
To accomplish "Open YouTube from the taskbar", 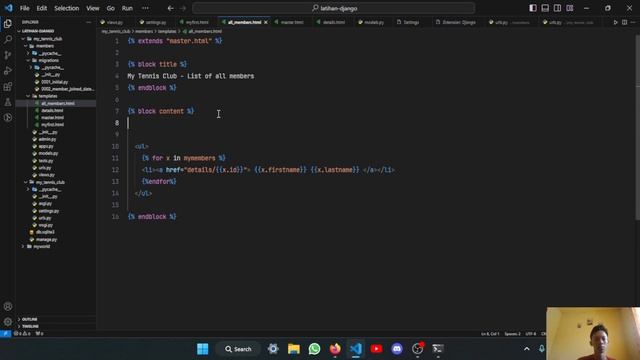I will pos(376,349).
